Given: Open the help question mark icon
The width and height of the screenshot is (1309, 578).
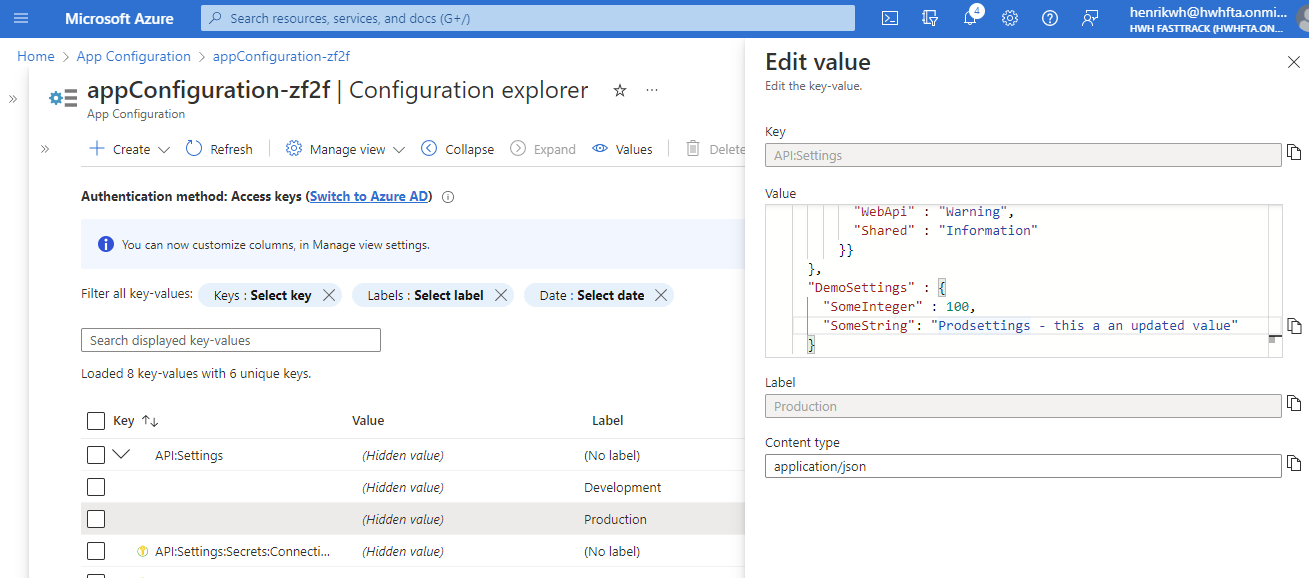Looking at the screenshot, I should [1050, 18].
